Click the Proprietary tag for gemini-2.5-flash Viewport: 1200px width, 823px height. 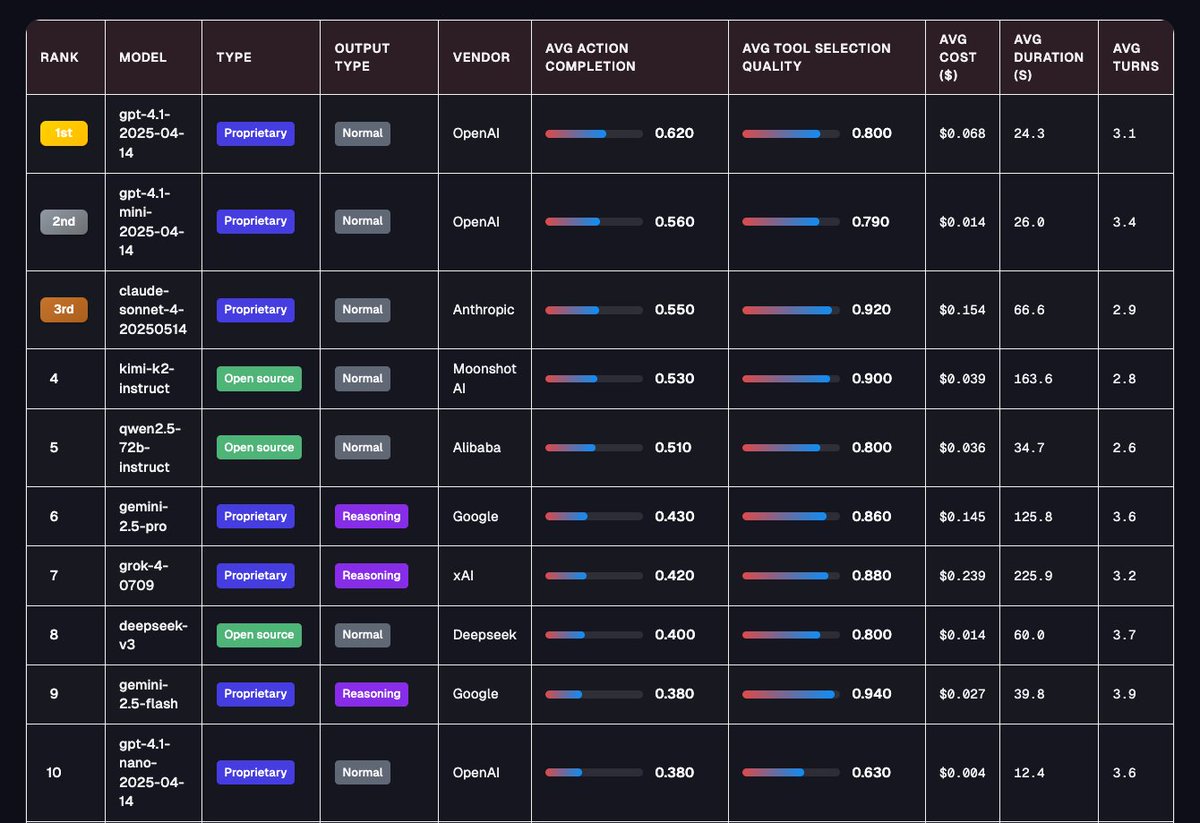pyautogui.click(x=255, y=693)
